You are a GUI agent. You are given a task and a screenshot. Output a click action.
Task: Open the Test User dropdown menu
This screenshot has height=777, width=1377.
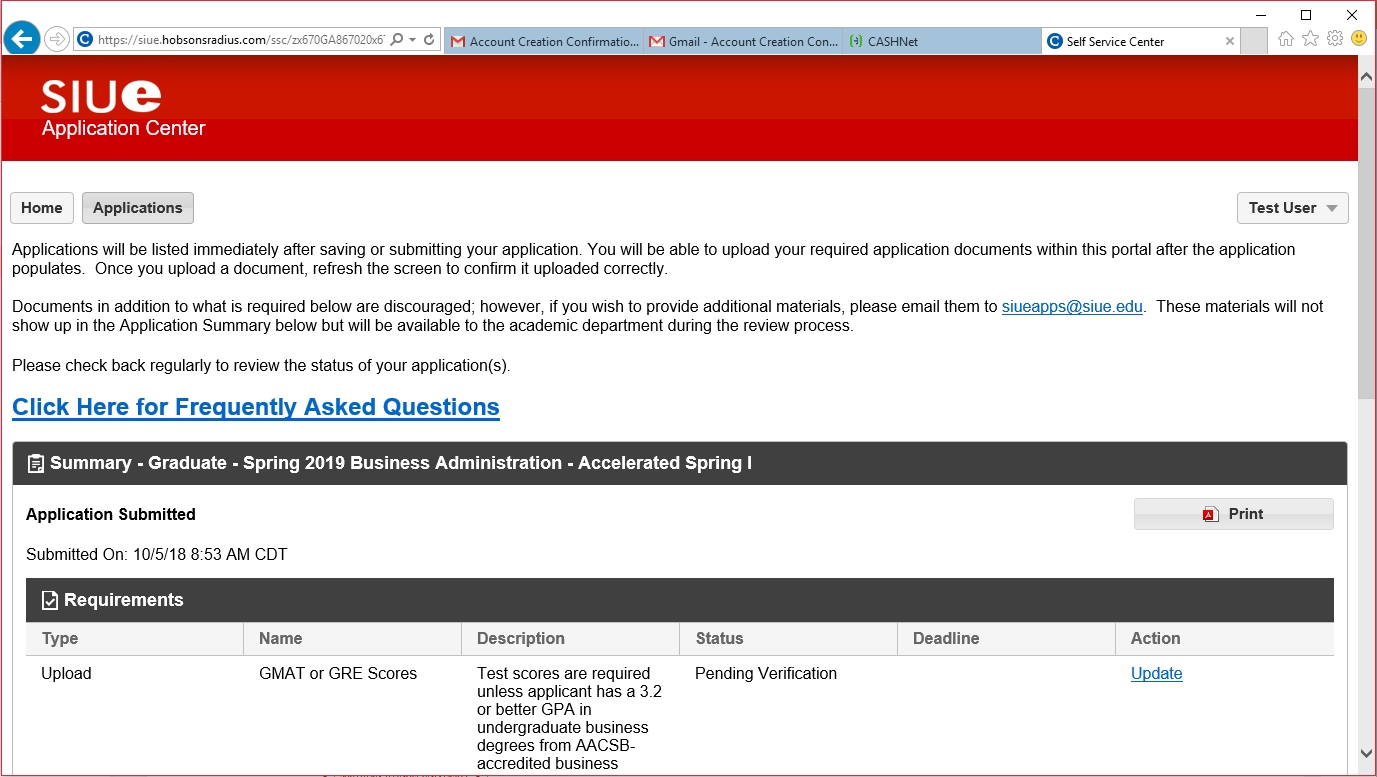pyautogui.click(x=1292, y=208)
